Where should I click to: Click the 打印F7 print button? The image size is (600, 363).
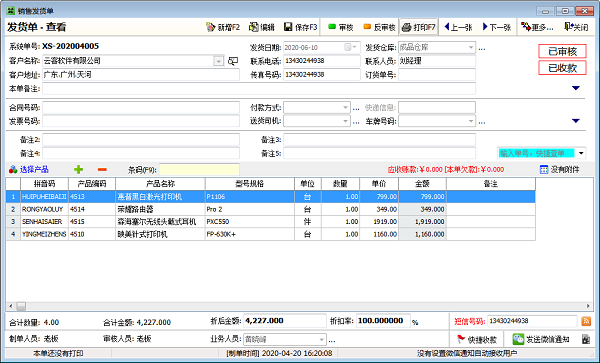coord(419,27)
